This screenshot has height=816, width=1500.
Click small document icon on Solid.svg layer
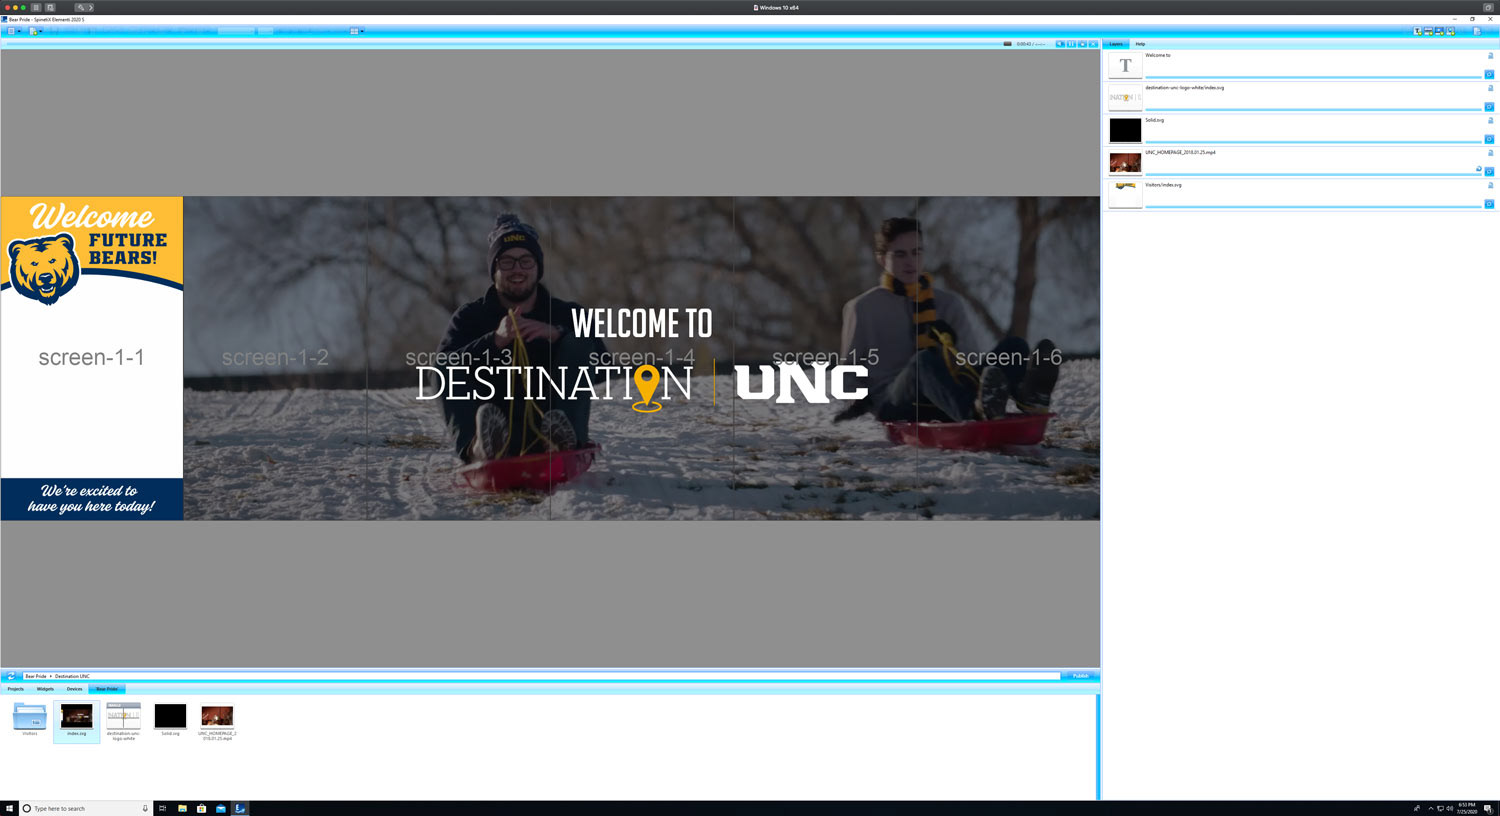click(1490, 121)
